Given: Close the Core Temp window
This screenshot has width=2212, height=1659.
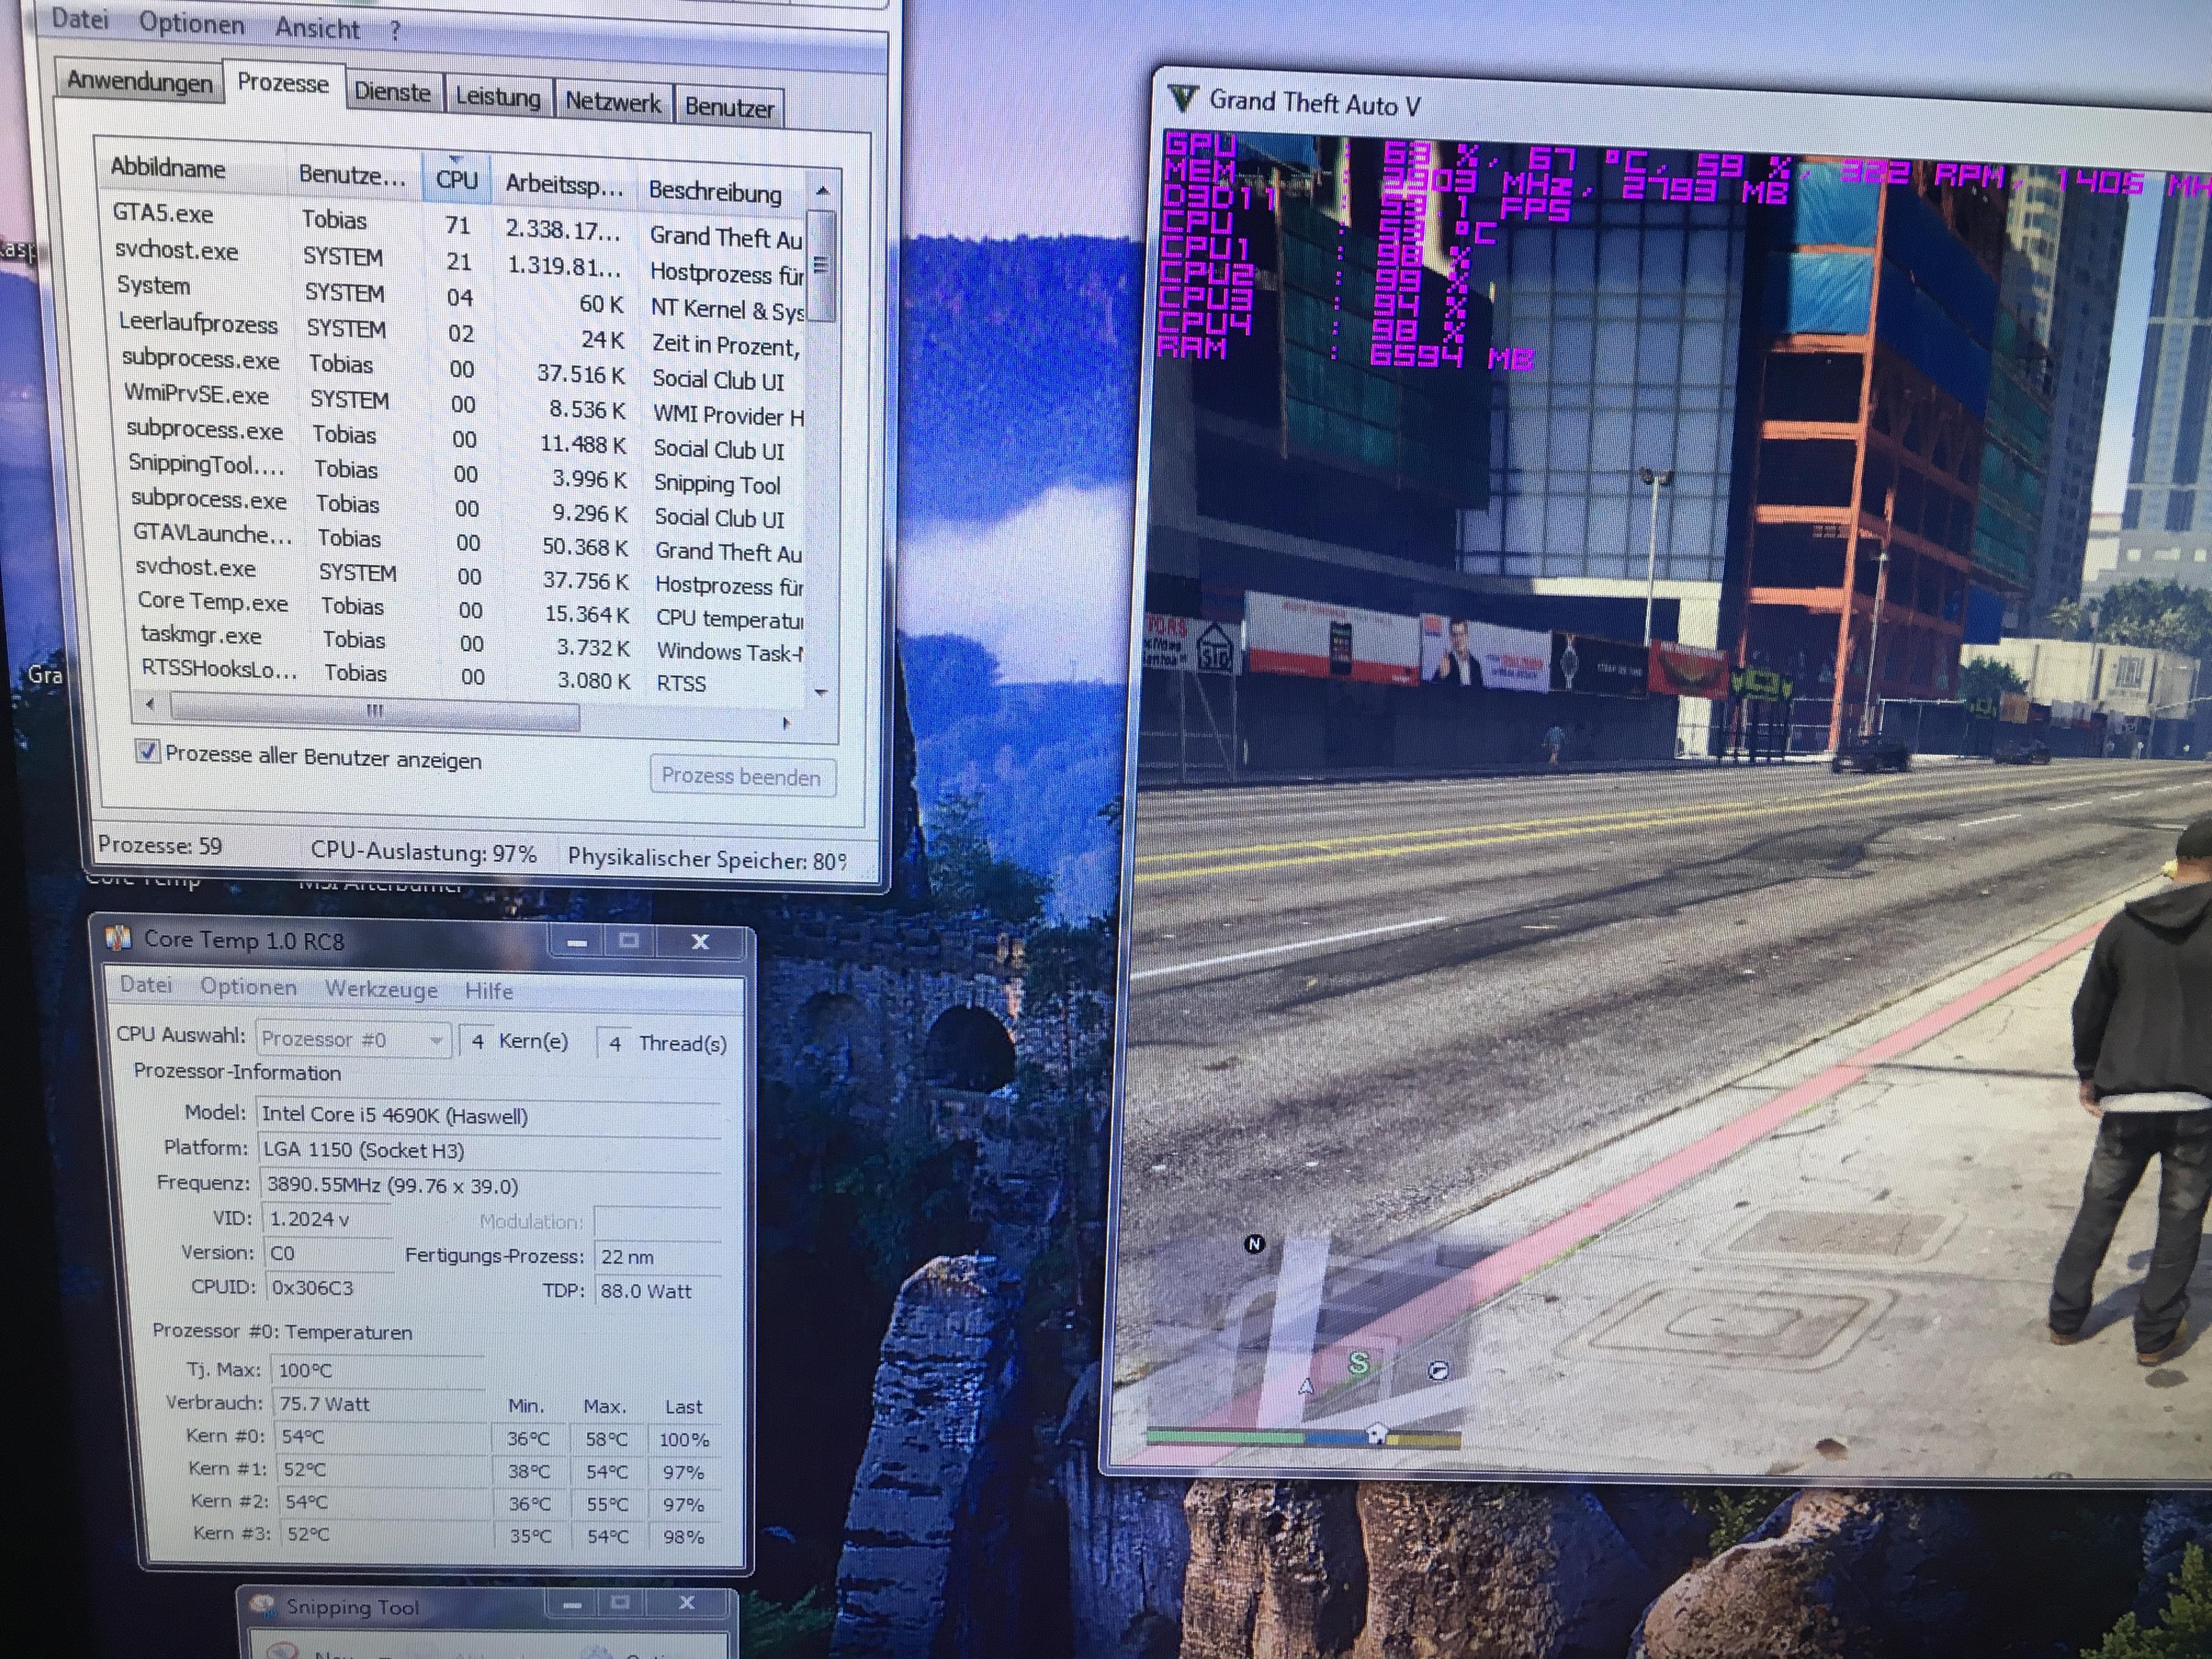Looking at the screenshot, I should tap(700, 942).
